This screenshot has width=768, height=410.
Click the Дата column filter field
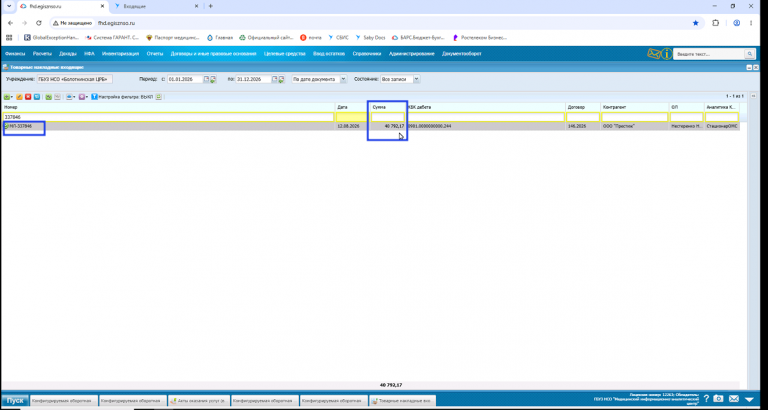tap(352, 118)
